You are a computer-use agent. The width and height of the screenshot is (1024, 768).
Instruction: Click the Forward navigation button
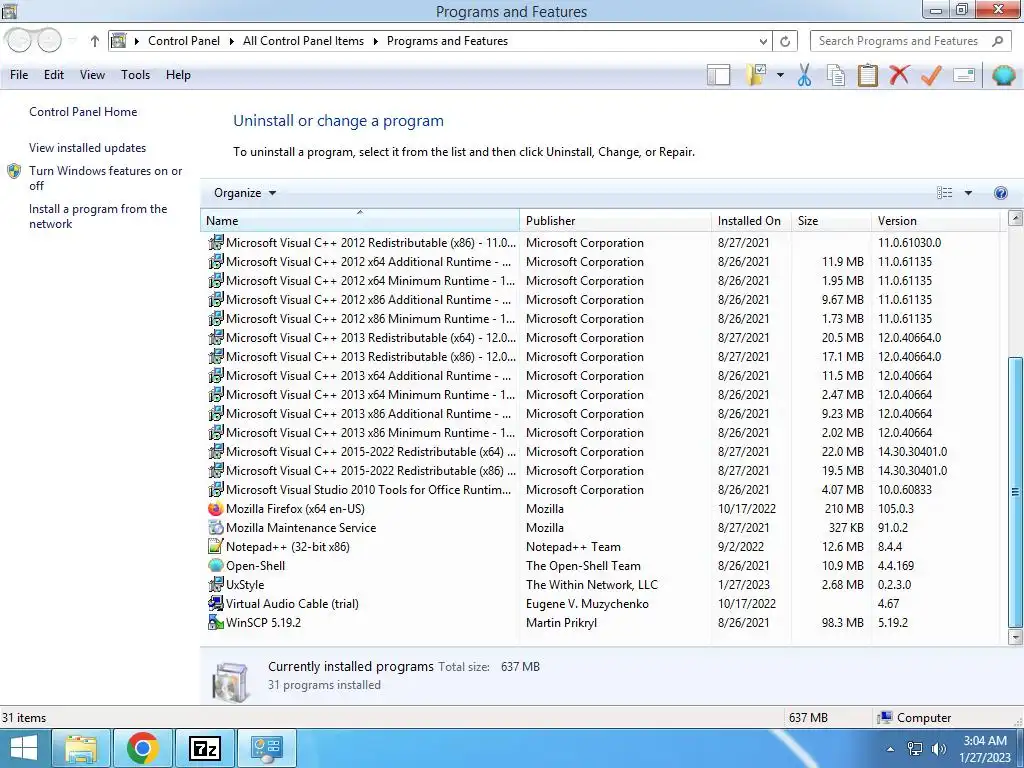tap(49, 40)
